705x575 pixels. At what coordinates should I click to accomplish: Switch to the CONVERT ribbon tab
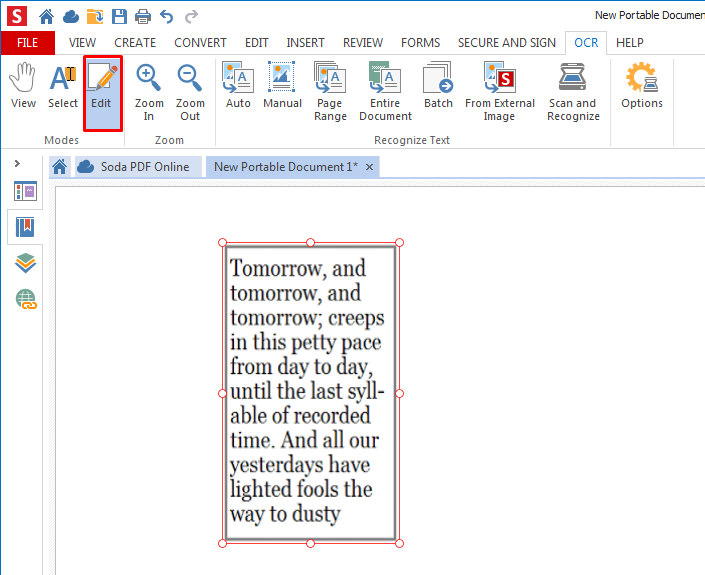[x=200, y=43]
